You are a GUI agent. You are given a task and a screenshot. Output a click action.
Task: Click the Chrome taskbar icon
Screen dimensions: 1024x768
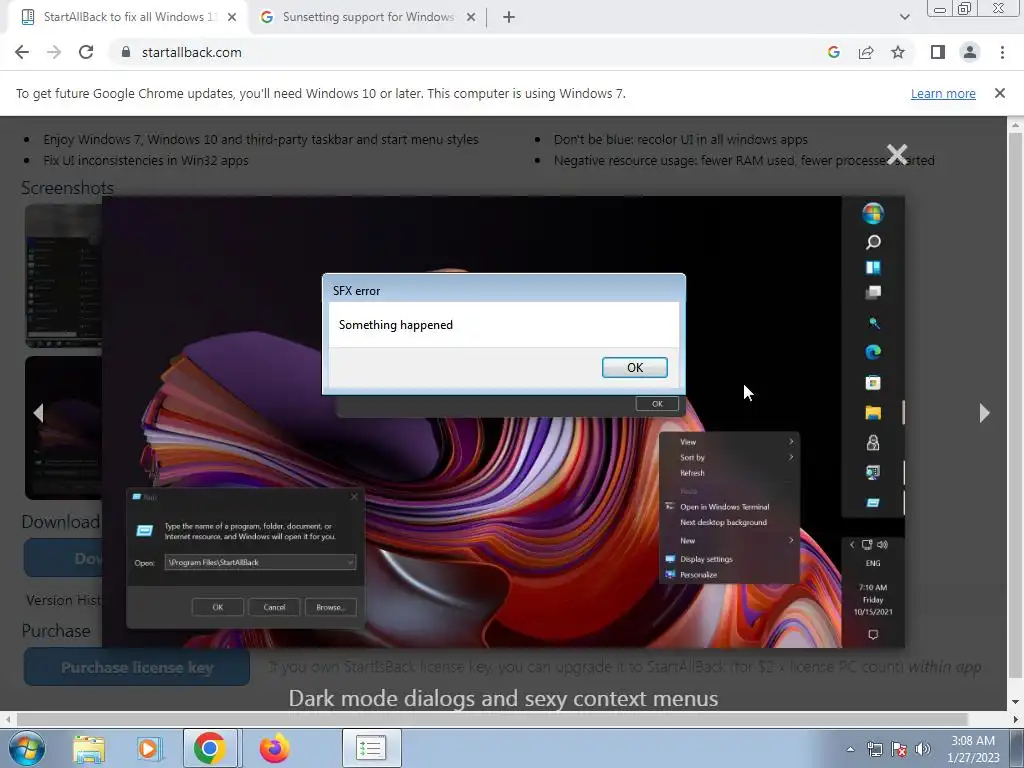(x=210, y=748)
